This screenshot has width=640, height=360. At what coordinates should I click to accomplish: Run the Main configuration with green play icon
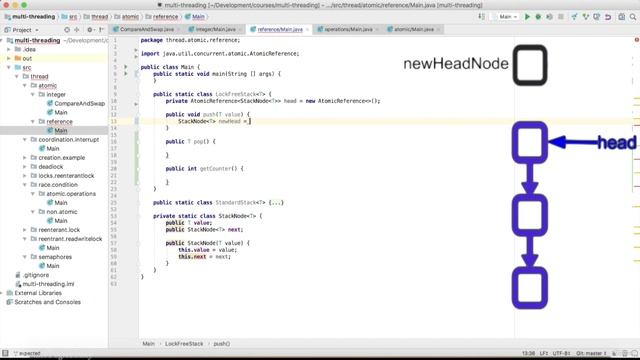click(527, 17)
